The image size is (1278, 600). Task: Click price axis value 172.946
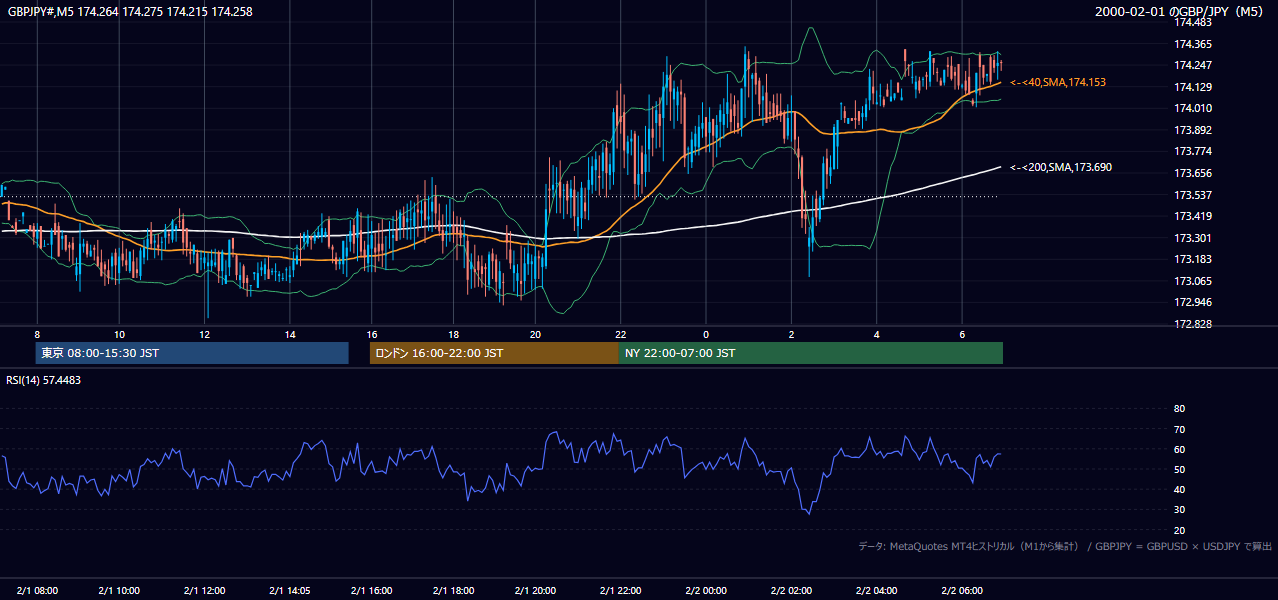click(1193, 302)
